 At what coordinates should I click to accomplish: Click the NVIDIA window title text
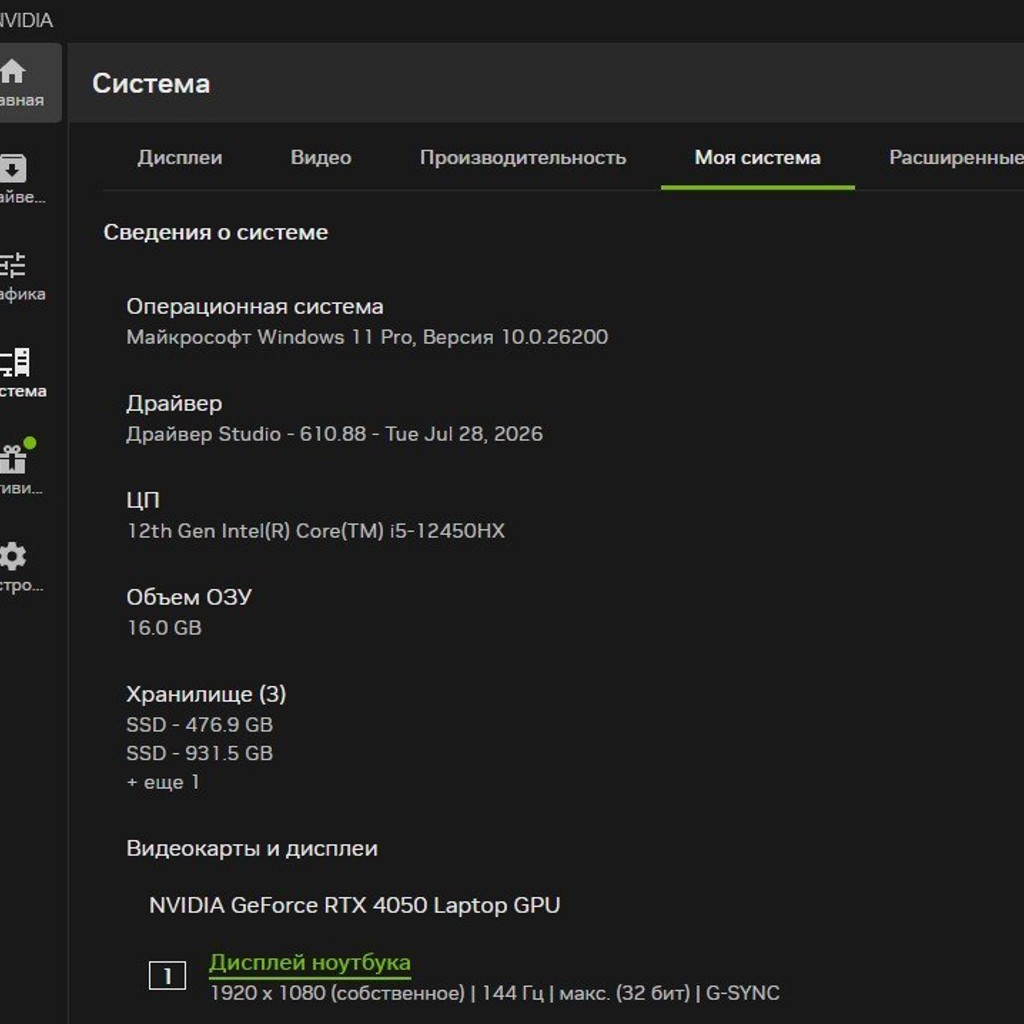pos(25,20)
